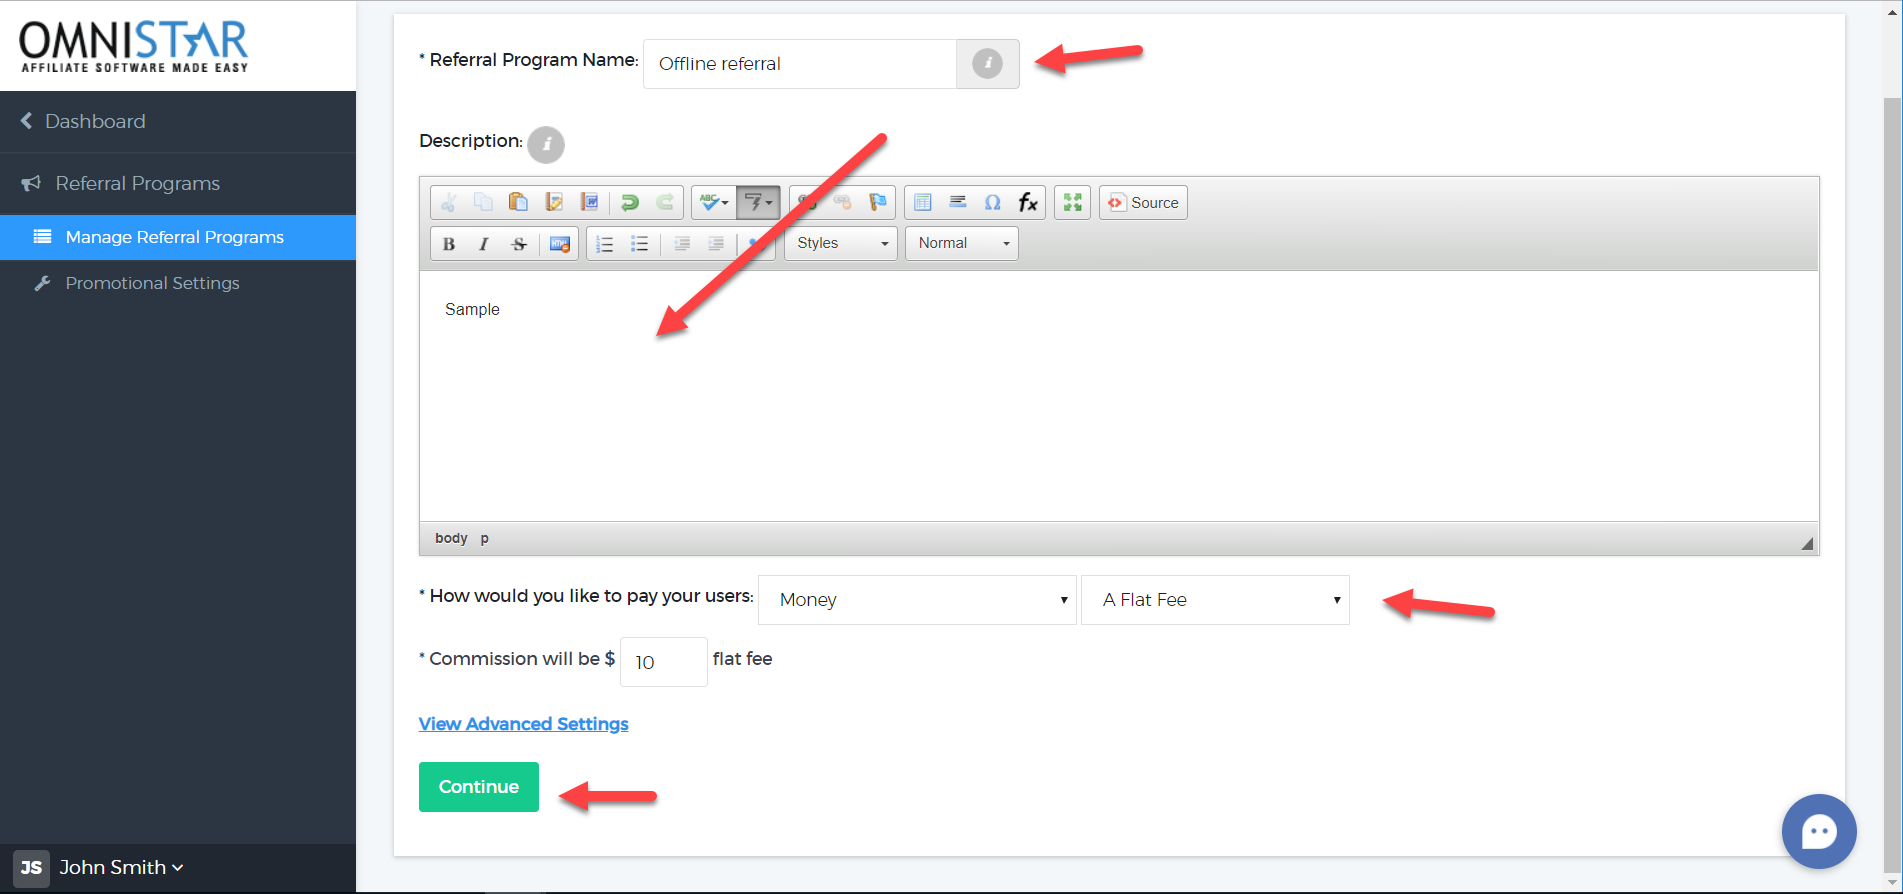Click the back chevron beside Dashboard
Image resolution: width=1903 pixels, height=894 pixels.
point(26,121)
